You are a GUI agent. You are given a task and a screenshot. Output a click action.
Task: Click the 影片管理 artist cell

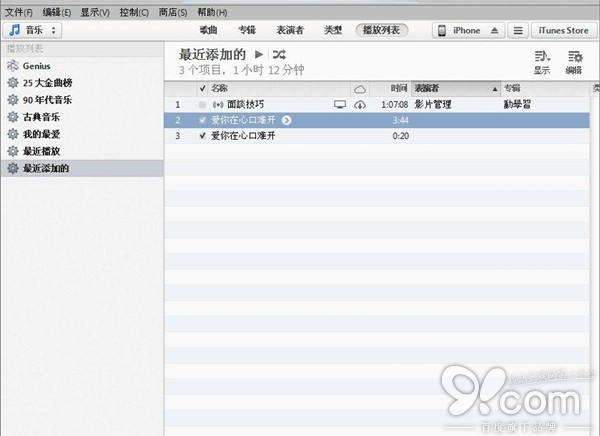pyautogui.click(x=433, y=105)
